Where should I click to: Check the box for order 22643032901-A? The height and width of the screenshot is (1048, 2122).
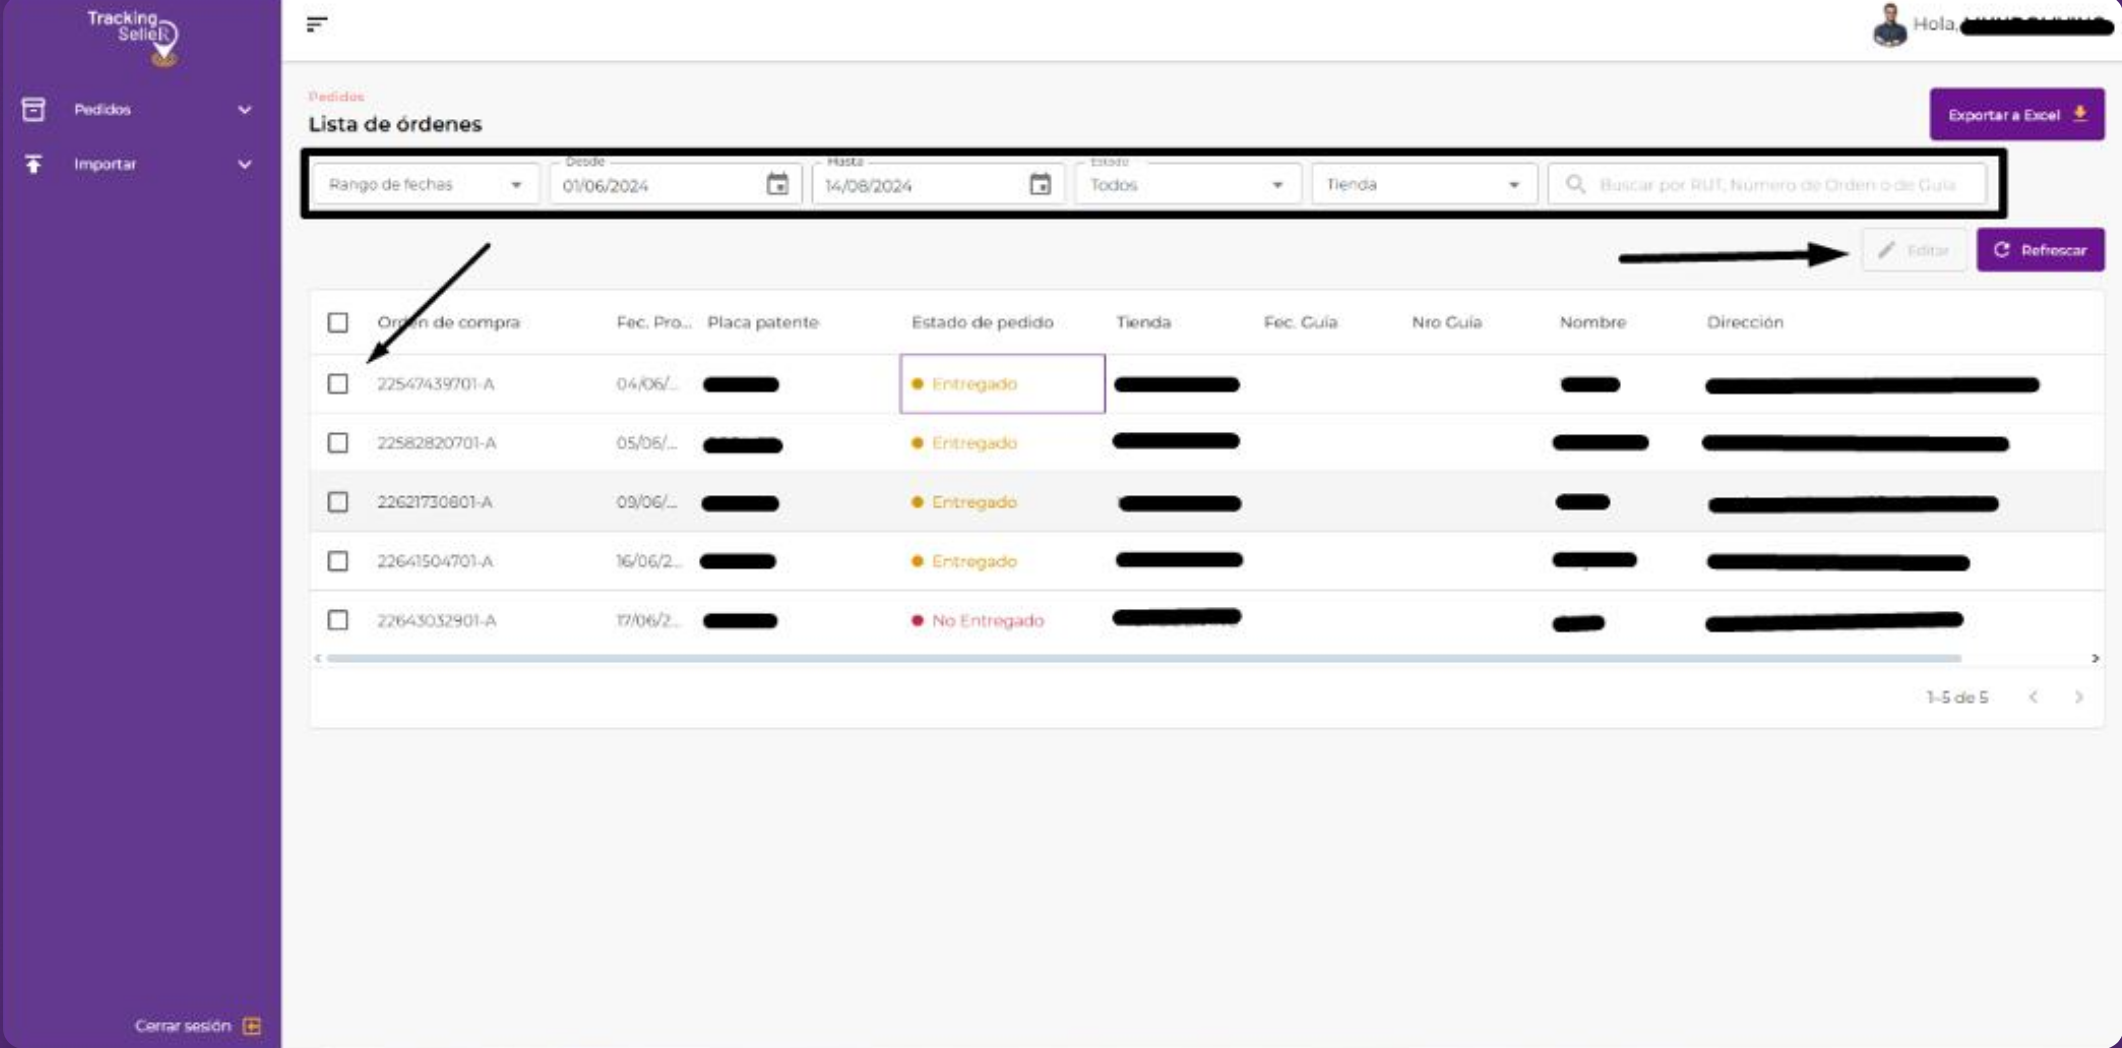pyautogui.click(x=338, y=620)
